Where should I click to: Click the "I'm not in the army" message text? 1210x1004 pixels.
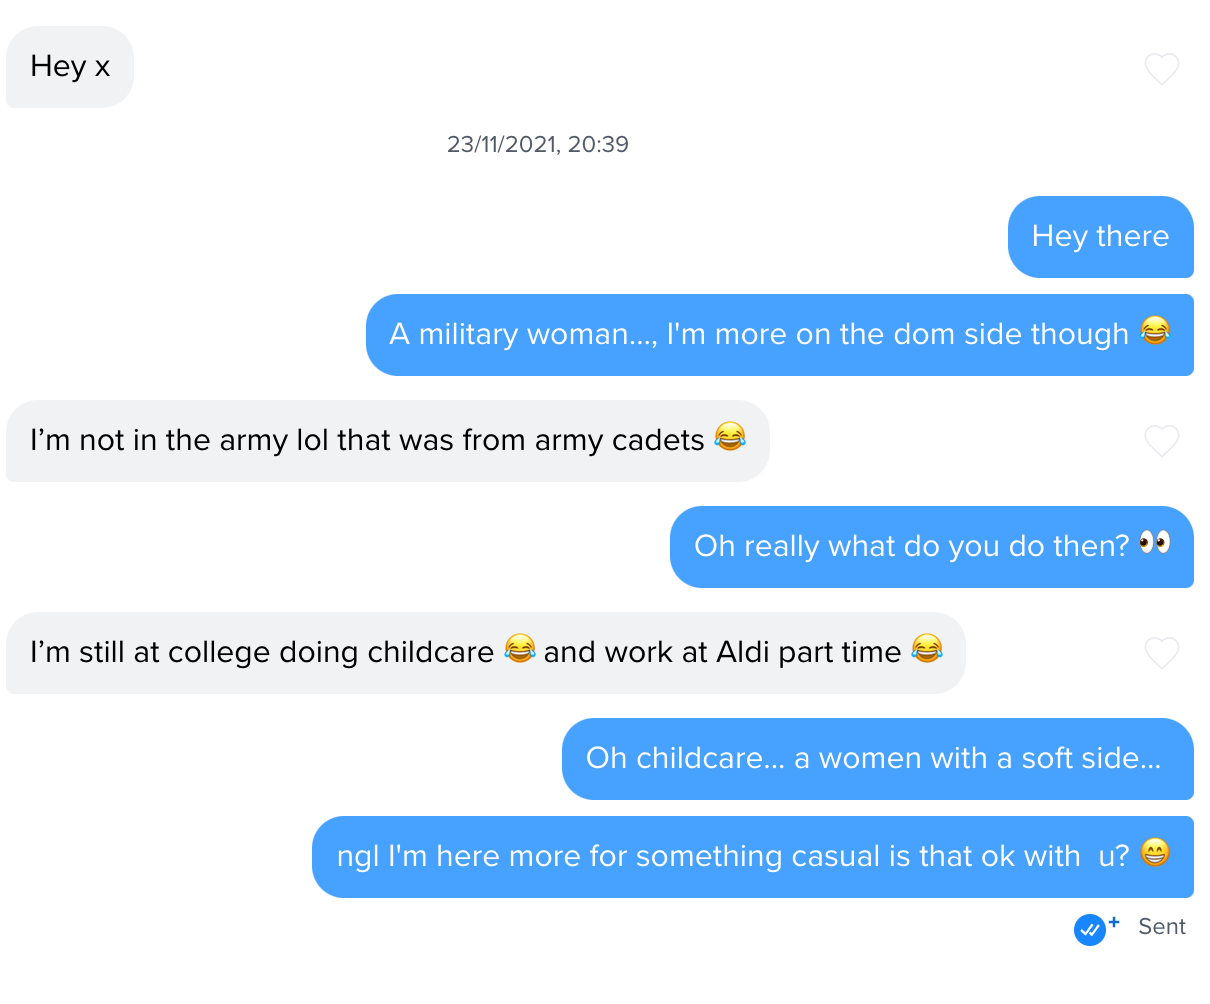(367, 441)
